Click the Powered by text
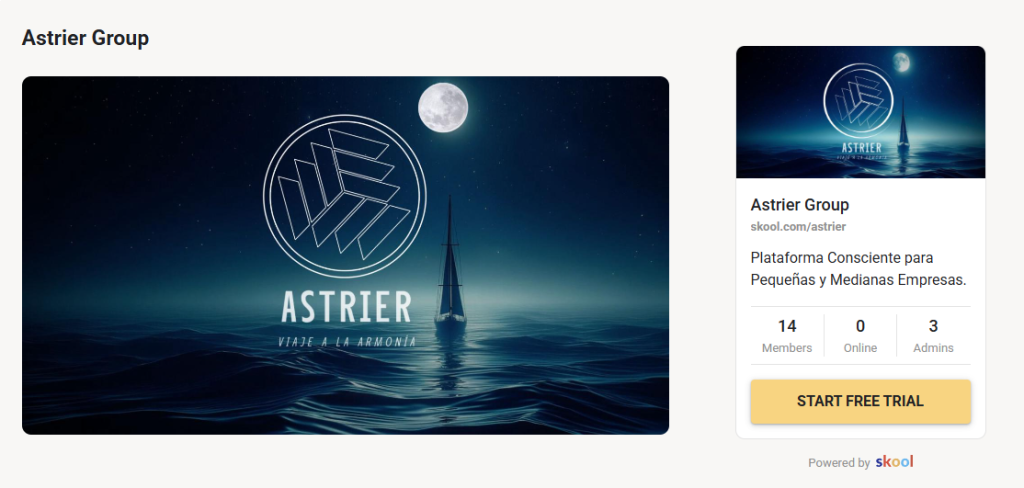 (839, 463)
